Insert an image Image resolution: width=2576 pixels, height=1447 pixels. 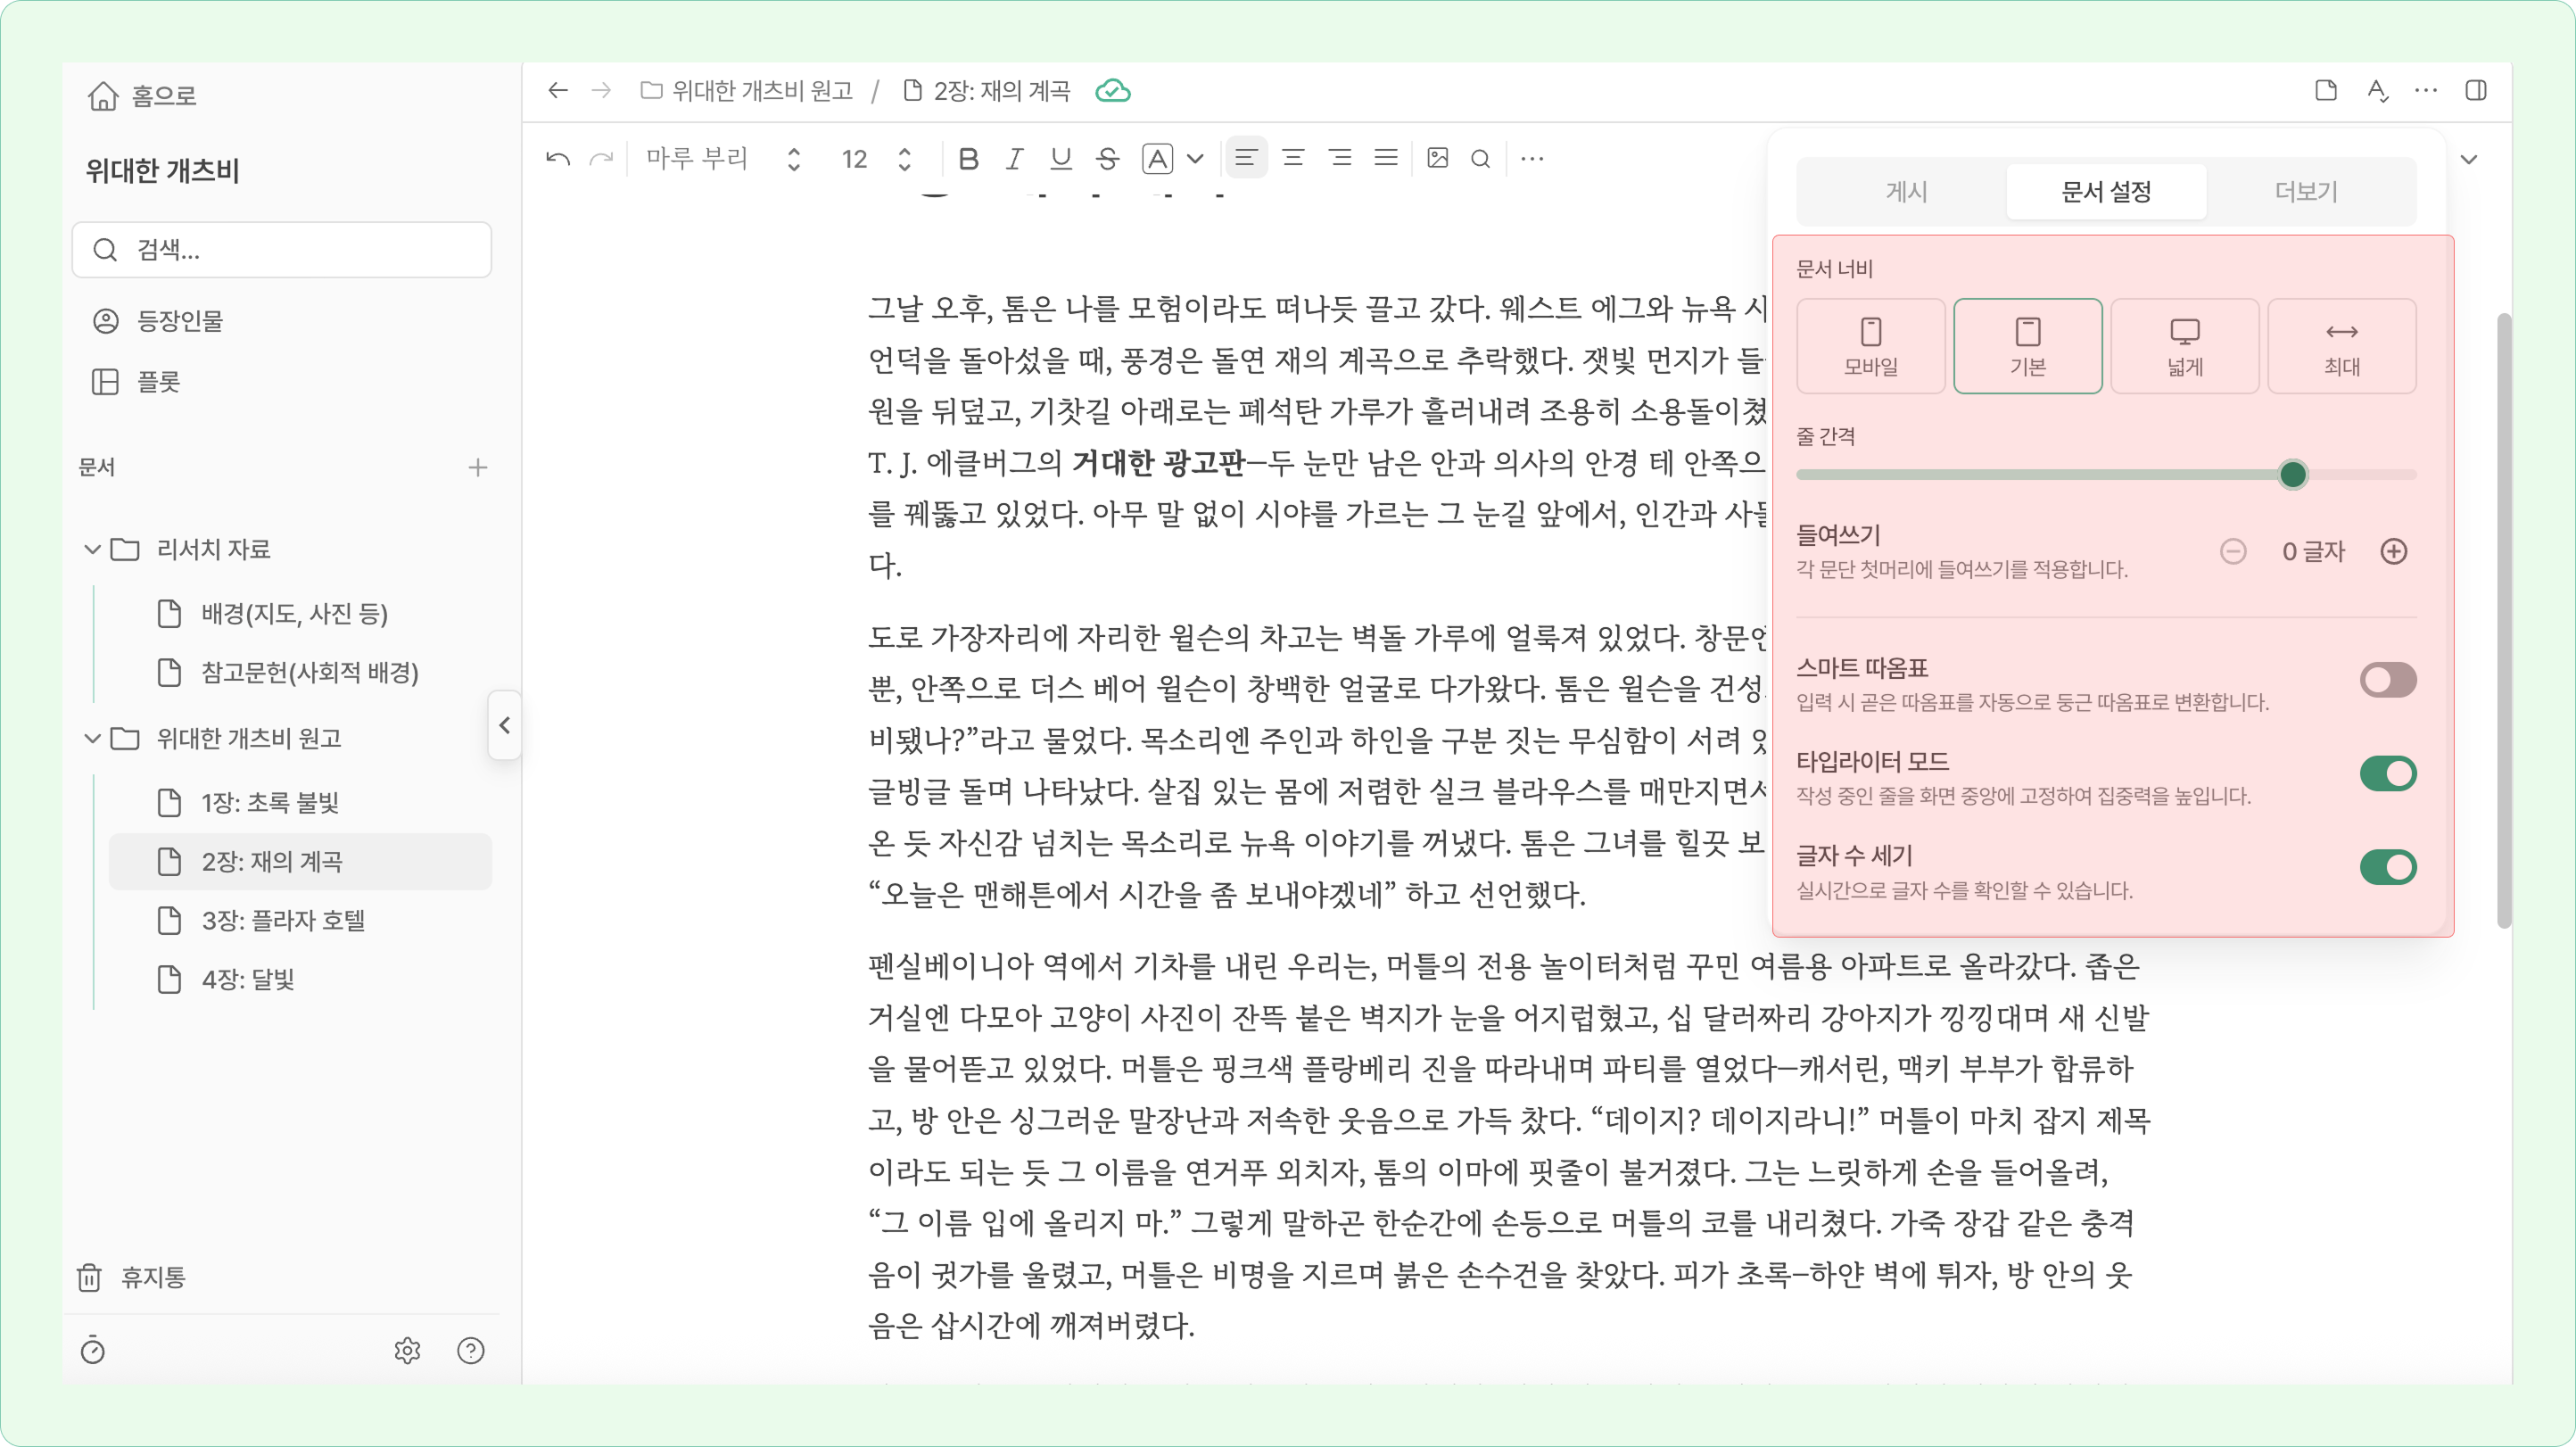click(1438, 158)
